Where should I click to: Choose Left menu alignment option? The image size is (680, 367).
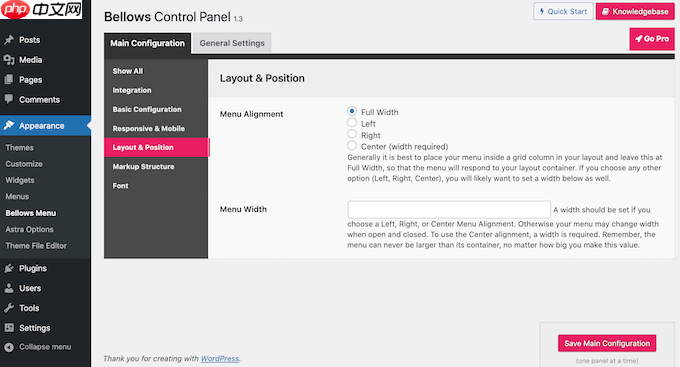pyautogui.click(x=352, y=123)
